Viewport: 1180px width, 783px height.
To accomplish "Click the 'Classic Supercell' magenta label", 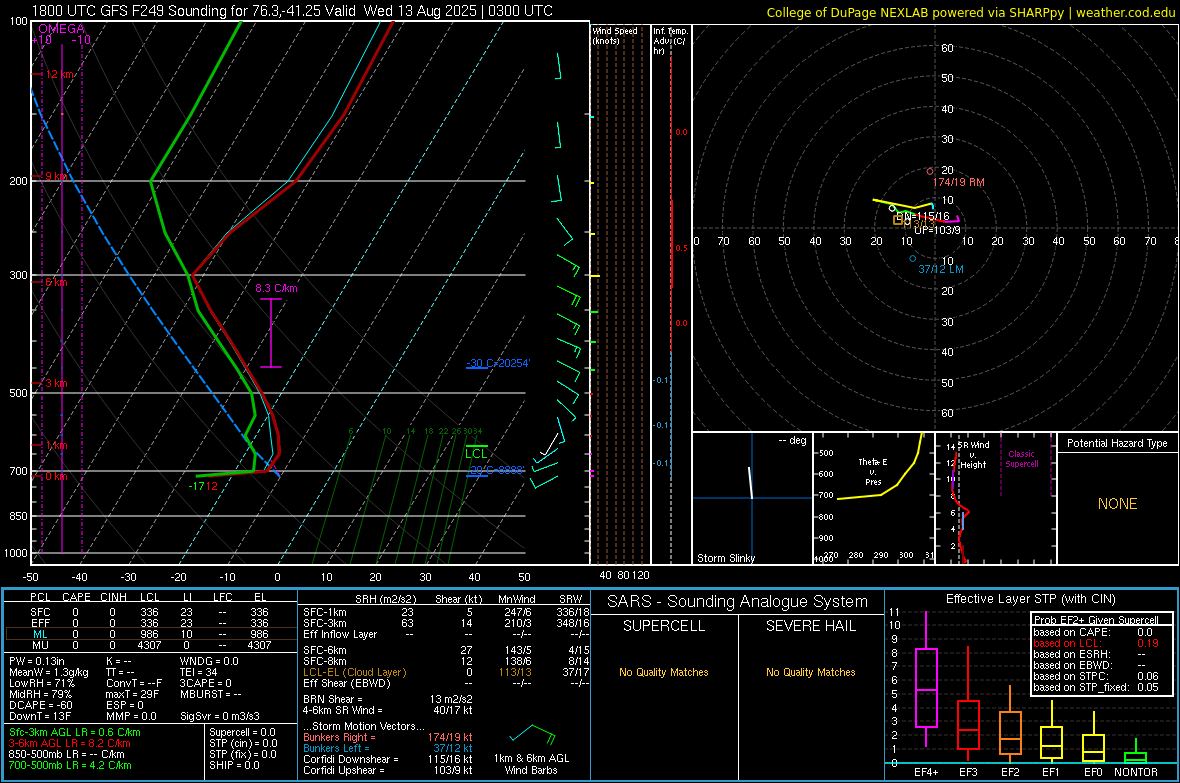I will [x=1021, y=459].
